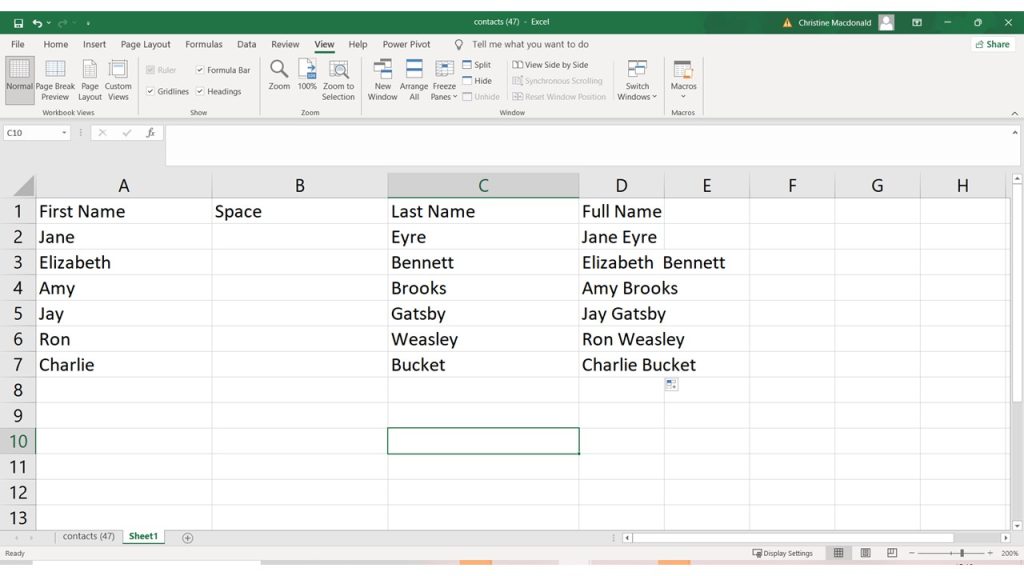Toggle the Headings checkbox
The height and width of the screenshot is (576, 1024).
coord(200,92)
